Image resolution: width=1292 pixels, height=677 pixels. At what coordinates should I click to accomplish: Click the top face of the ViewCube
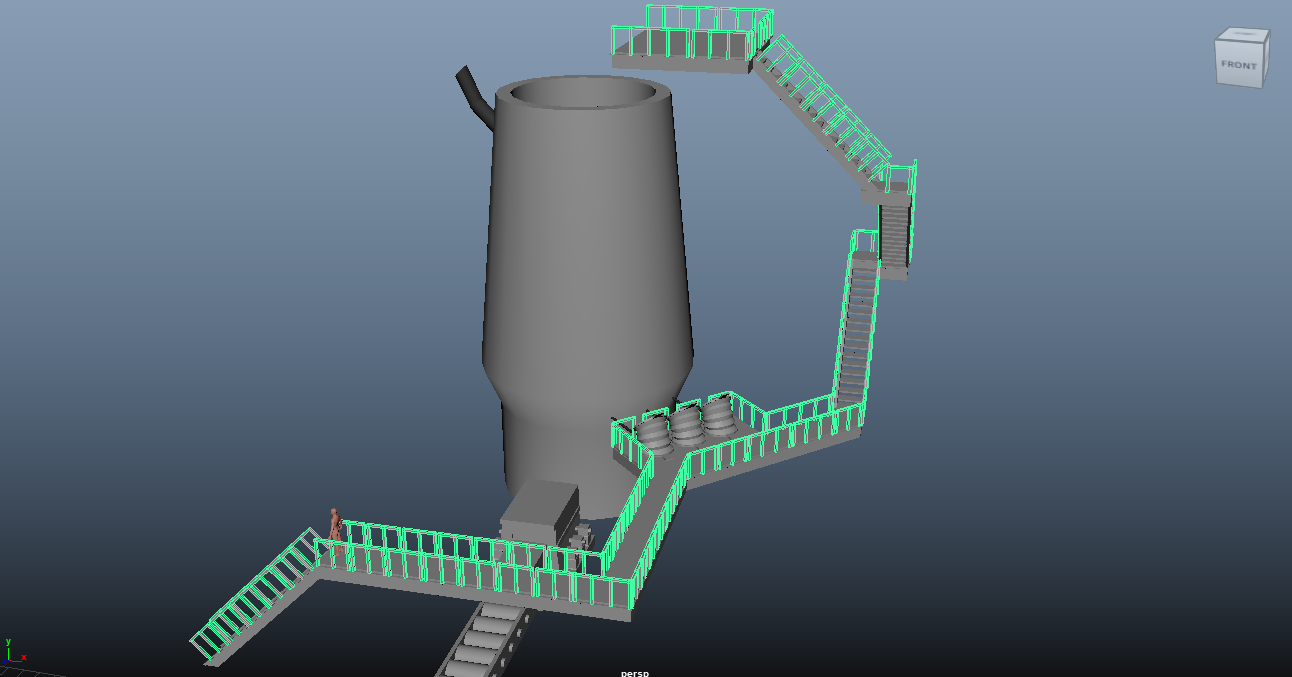pyautogui.click(x=1243, y=35)
